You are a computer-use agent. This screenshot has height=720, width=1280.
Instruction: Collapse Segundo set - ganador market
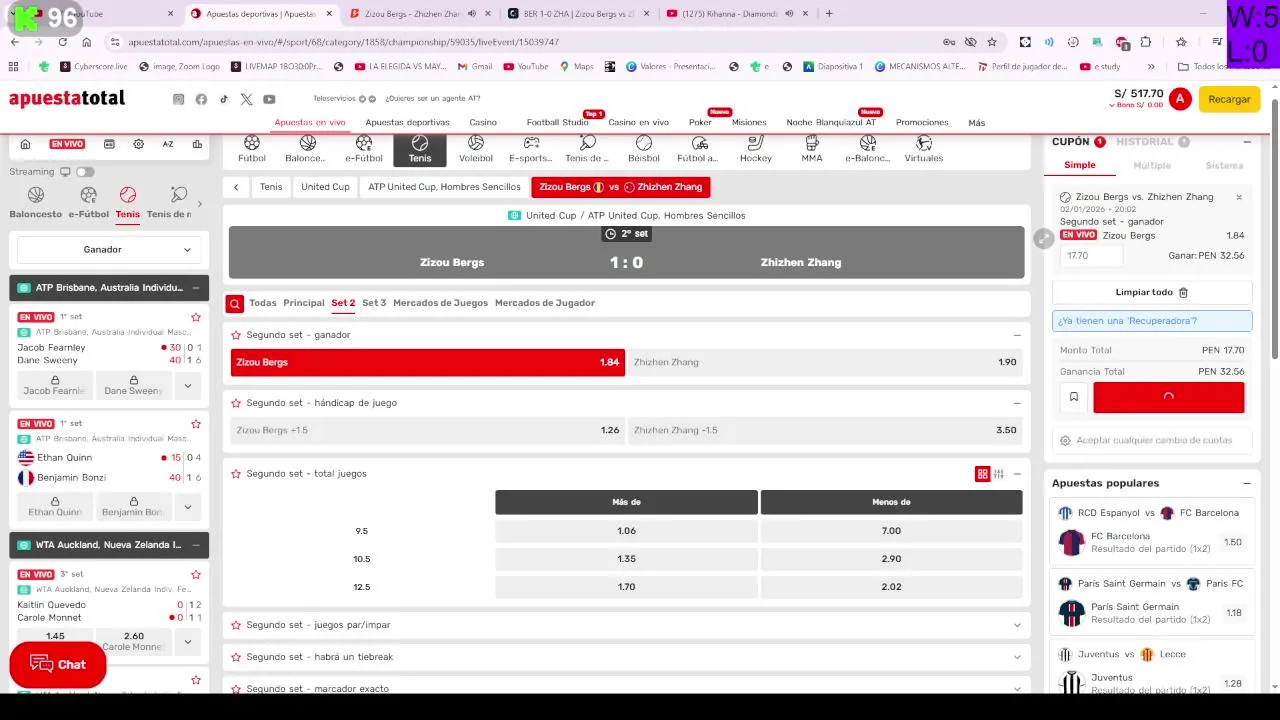pos(1017,335)
